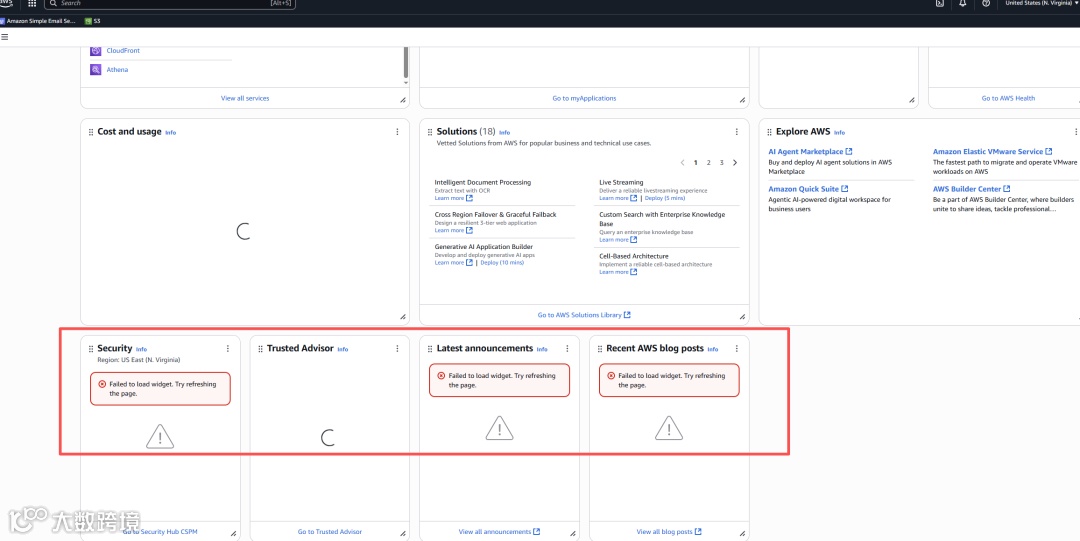Viewport: 1080px width, 541px height.
Task: Open Amazon Elastic VMware Service link
Action: coord(993,152)
